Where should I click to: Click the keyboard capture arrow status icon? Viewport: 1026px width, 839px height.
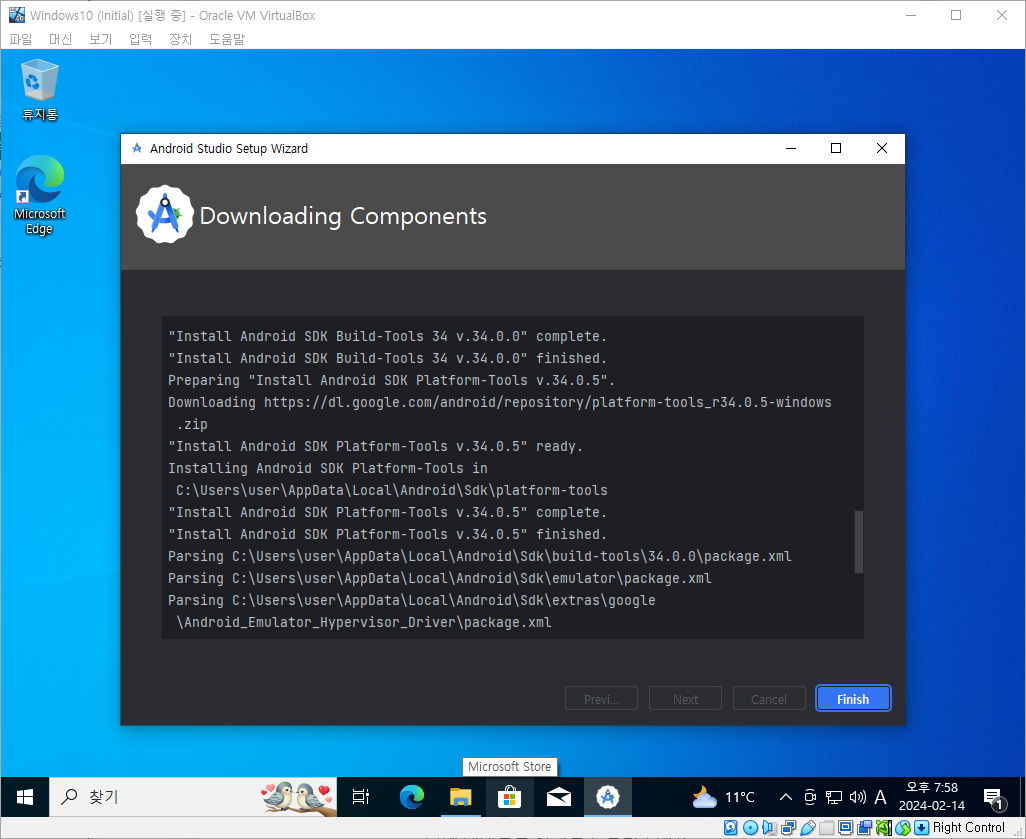(x=921, y=828)
